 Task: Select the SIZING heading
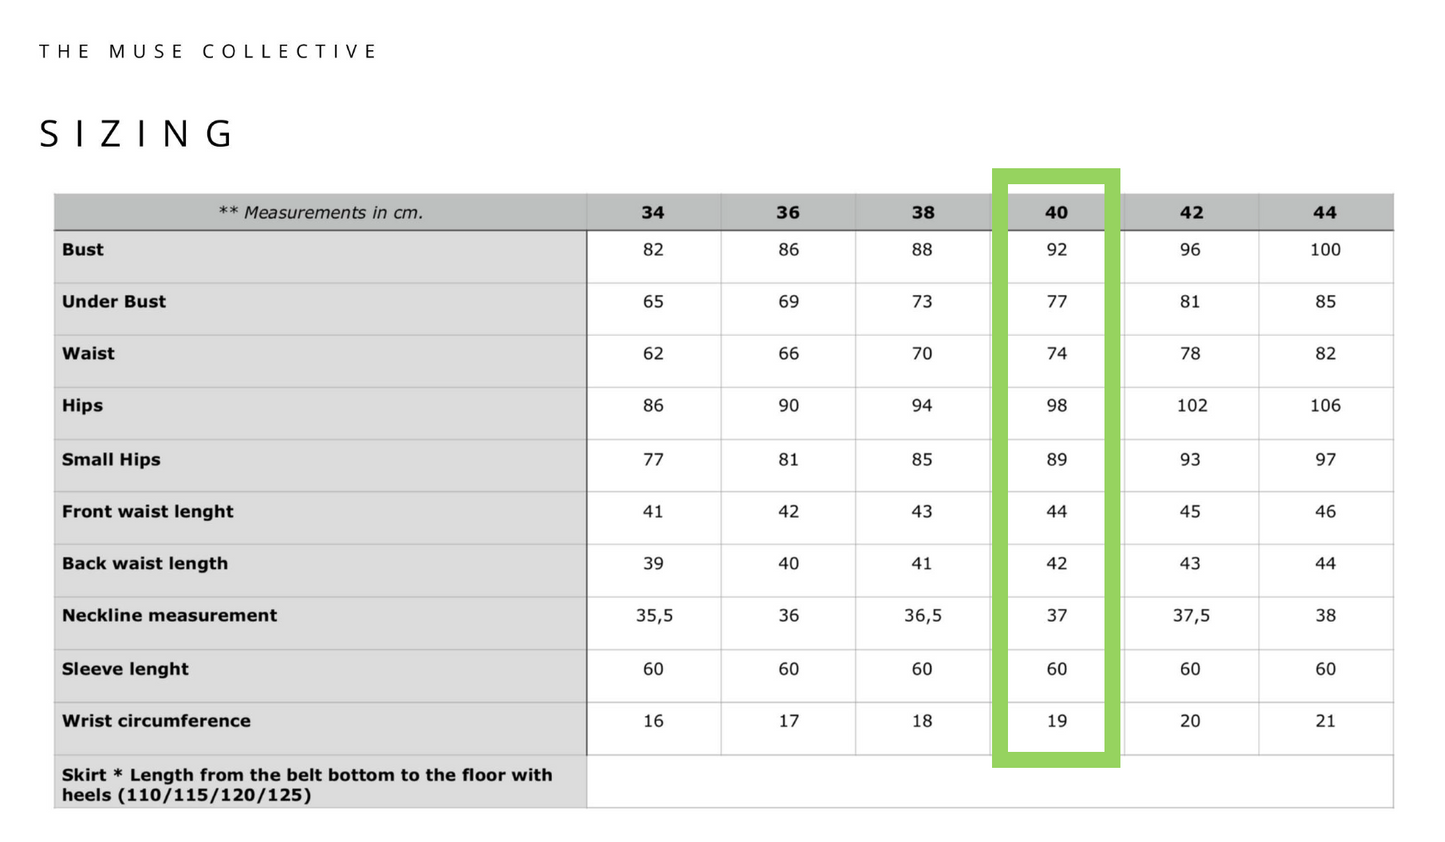coord(137,133)
